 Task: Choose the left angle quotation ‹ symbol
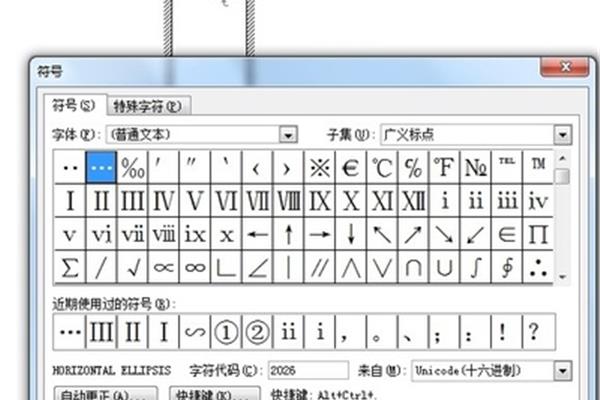pos(257,167)
